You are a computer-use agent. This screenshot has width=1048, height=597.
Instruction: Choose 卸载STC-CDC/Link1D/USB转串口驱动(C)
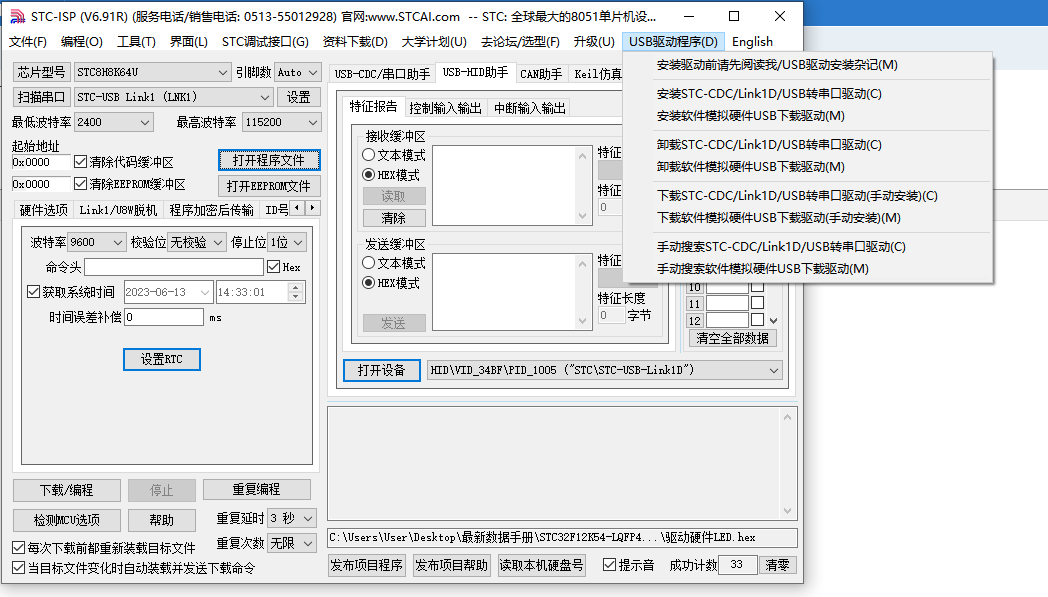(x=769, y=144)
